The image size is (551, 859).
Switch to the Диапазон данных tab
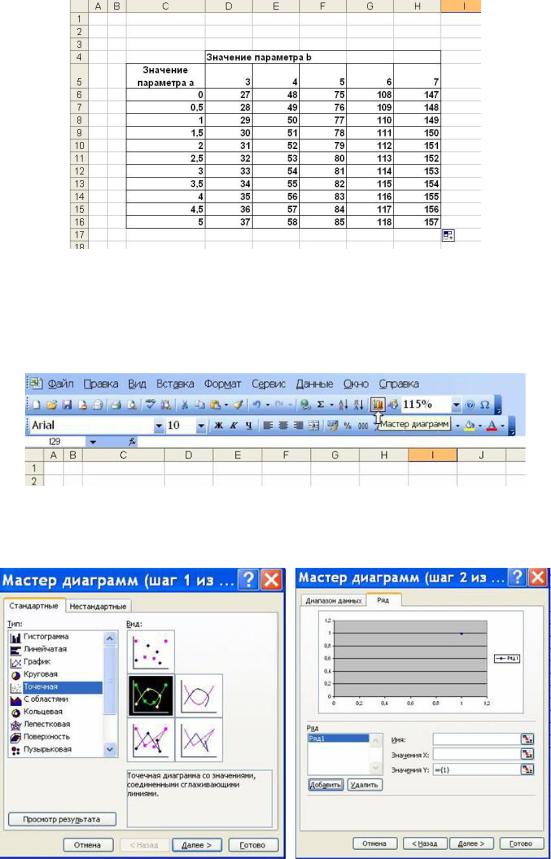(x=333, y=600)
